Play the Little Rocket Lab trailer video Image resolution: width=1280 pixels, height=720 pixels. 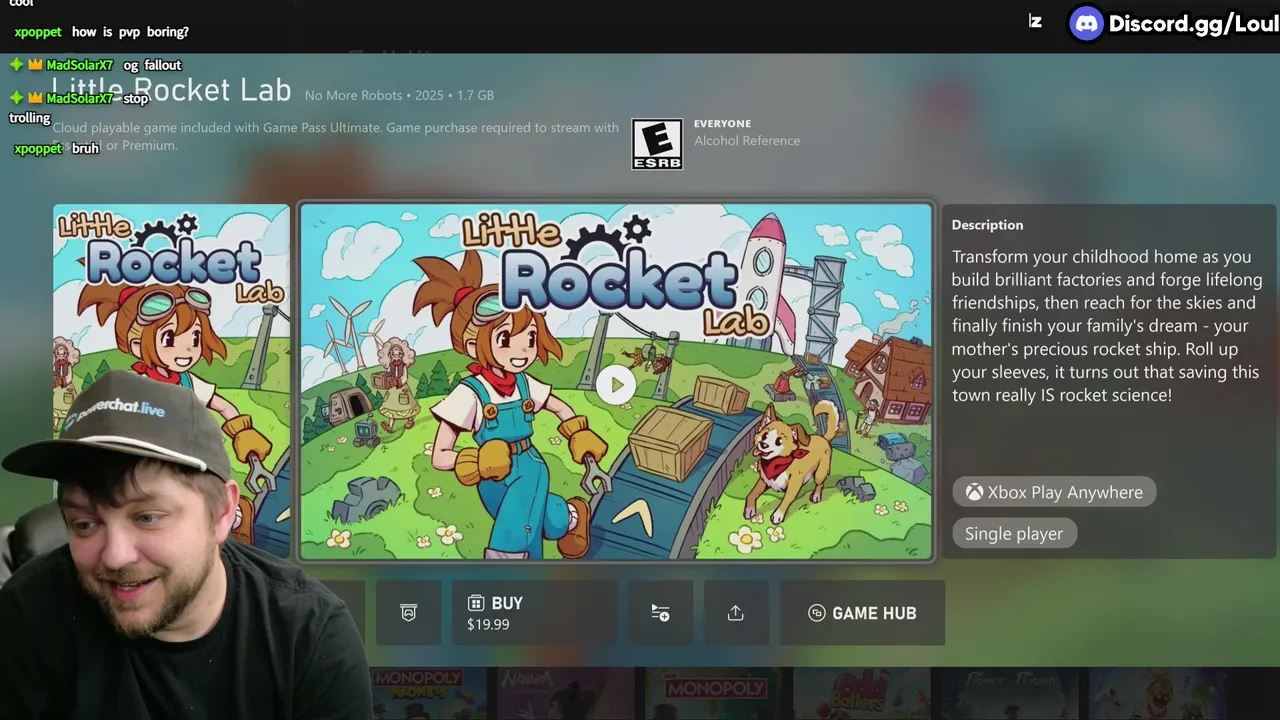coord(616,385)
